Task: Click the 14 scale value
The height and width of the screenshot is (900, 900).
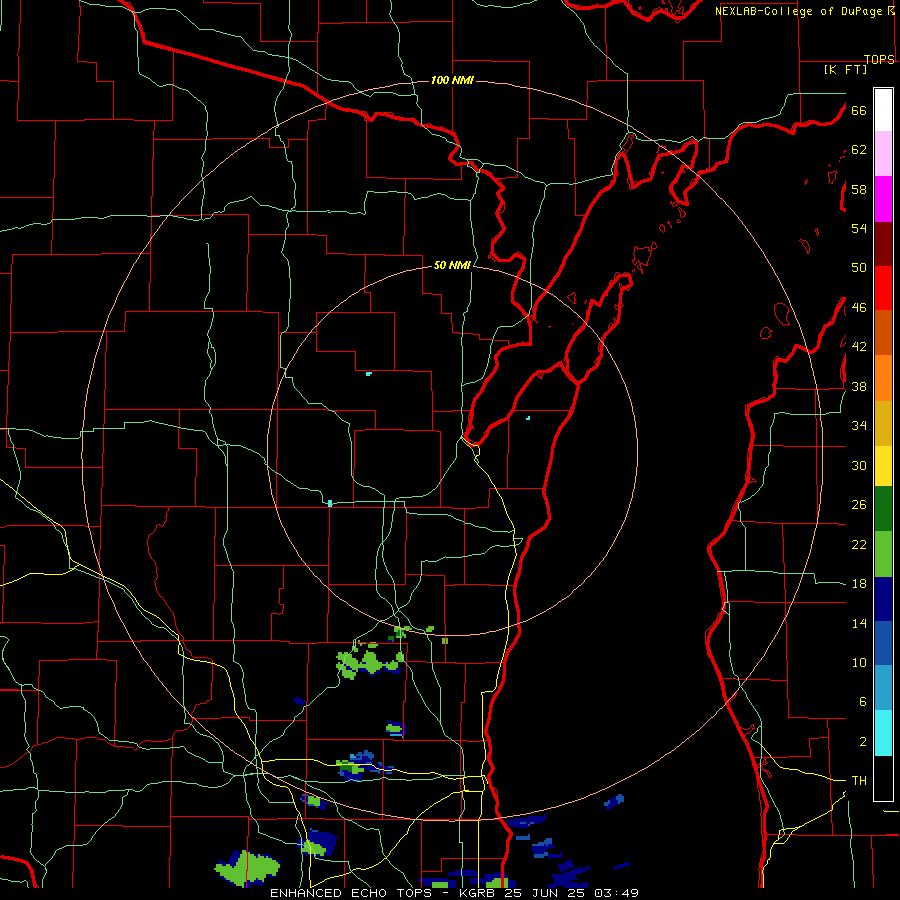Action: point(859,623)
